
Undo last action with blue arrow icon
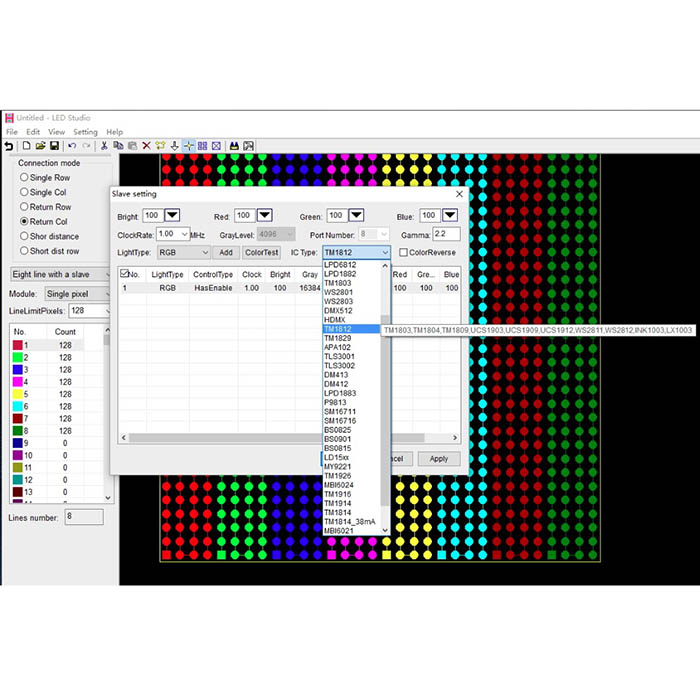point(72,146)
